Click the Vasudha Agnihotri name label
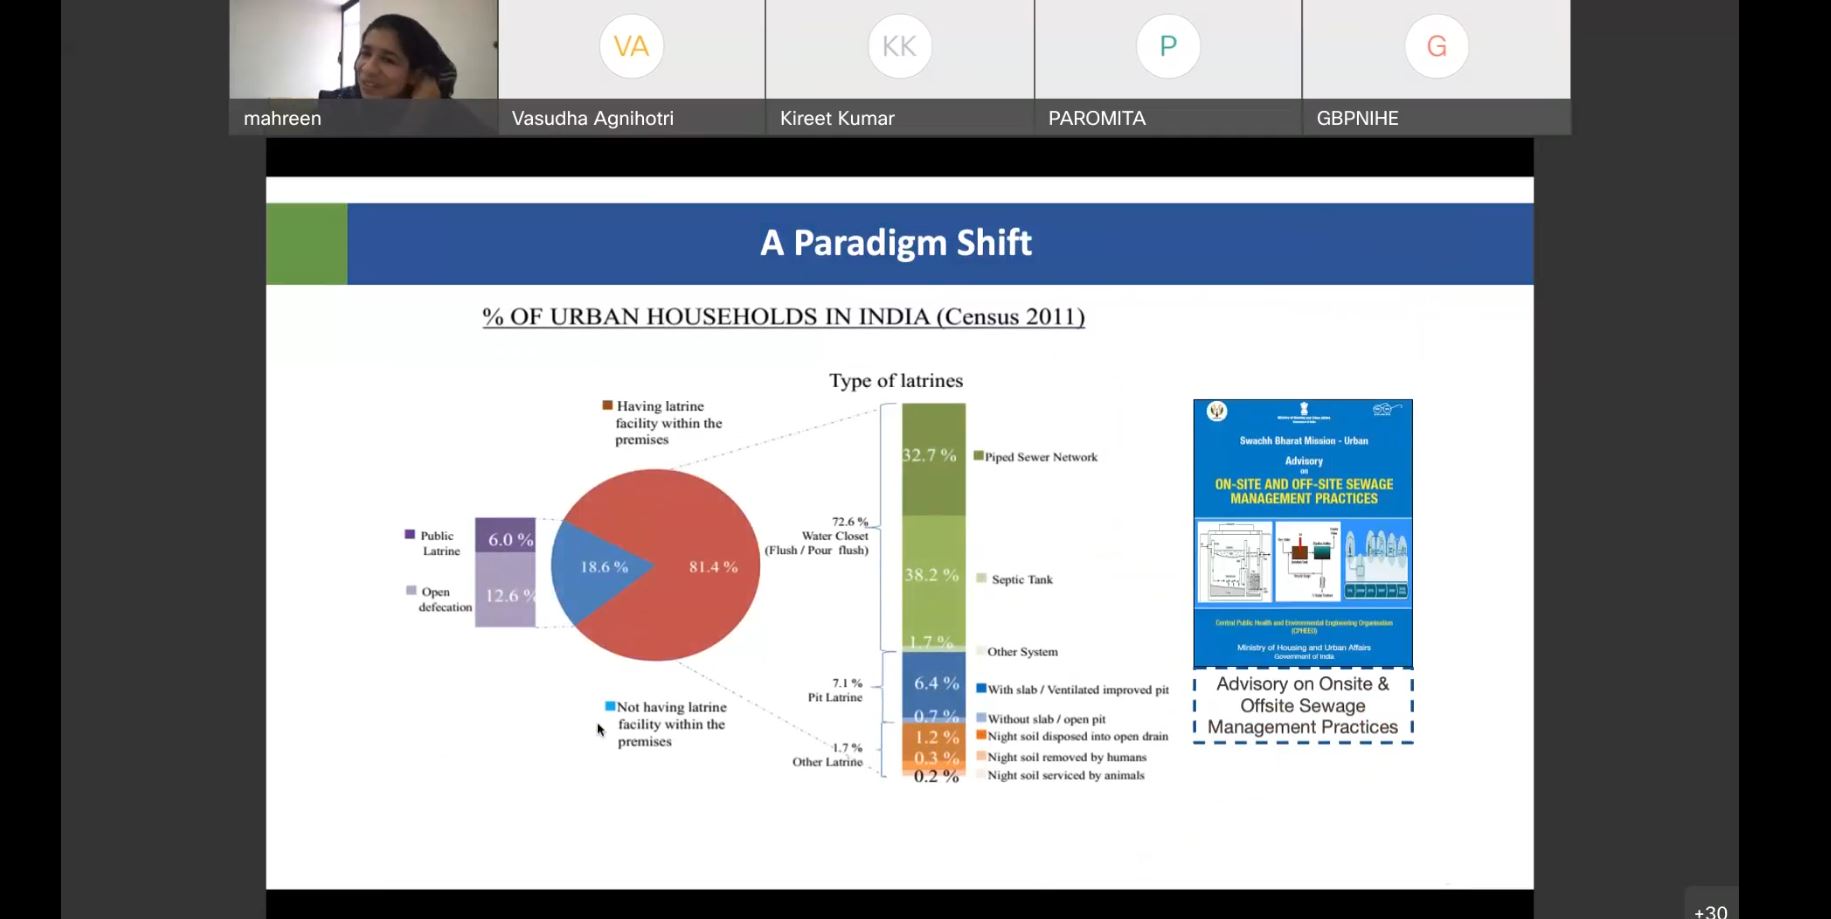Screen dimensions: 1831x919 [x=592, y=118]
